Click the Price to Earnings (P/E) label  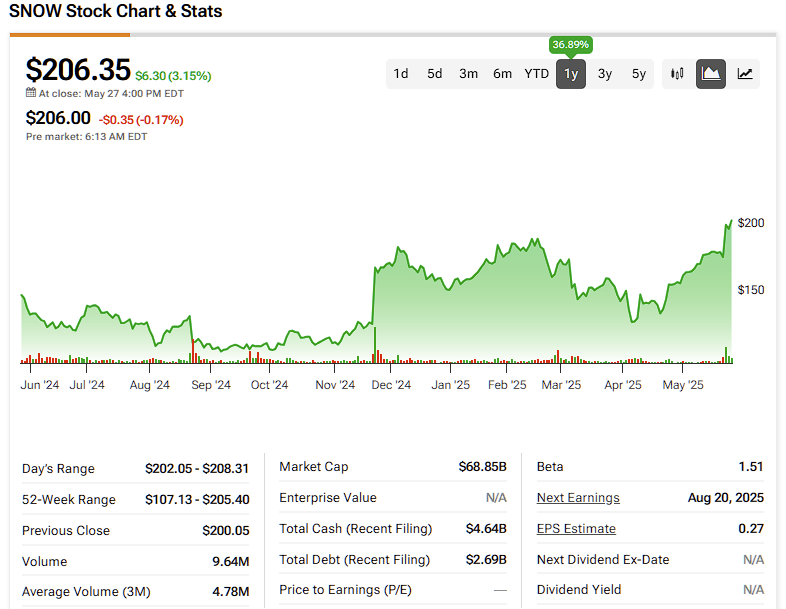pyautogui.click(x=345, y=590)
